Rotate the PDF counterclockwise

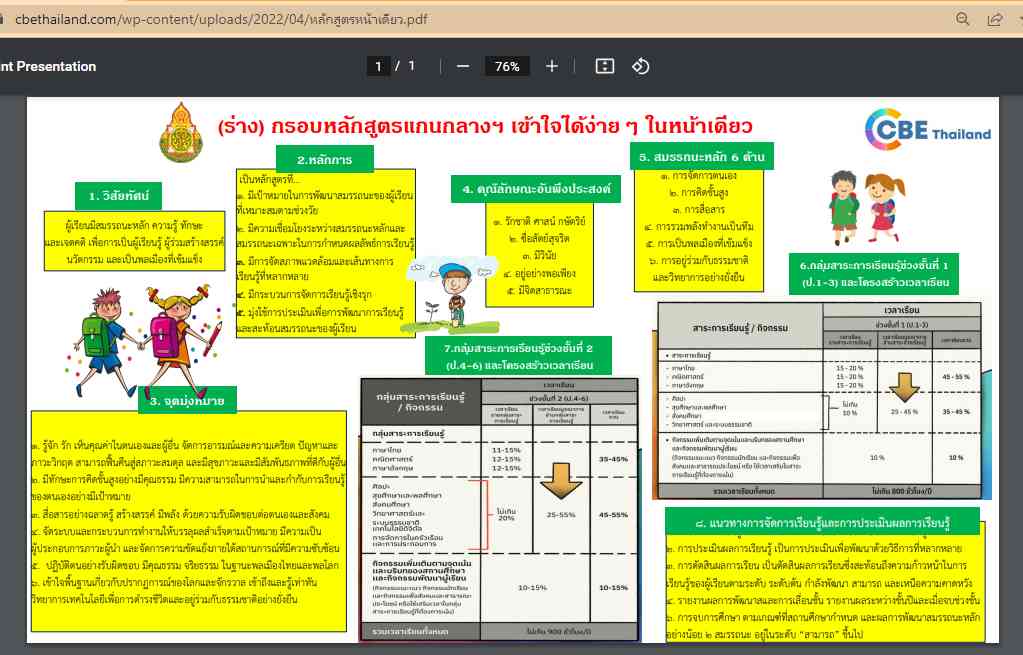[x=642, y=66]
